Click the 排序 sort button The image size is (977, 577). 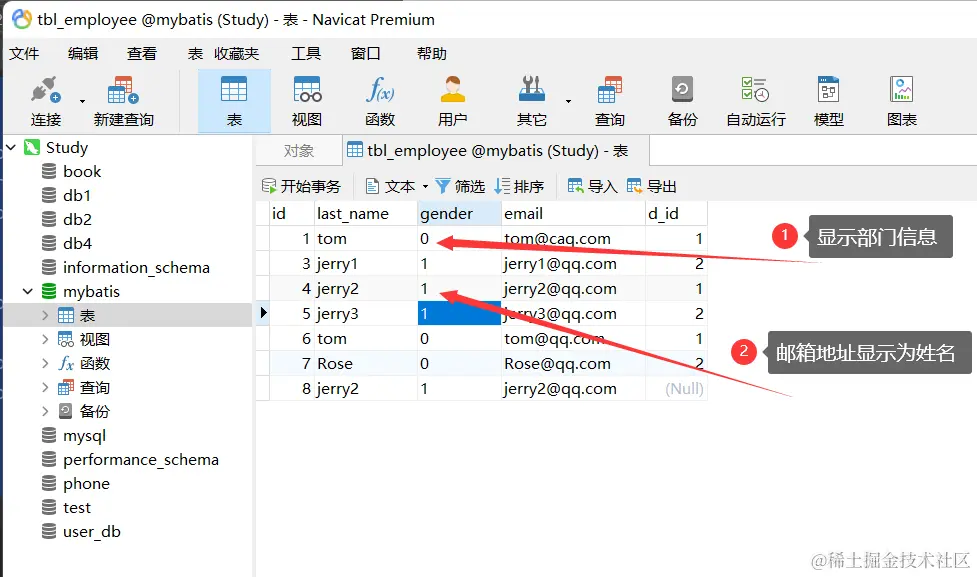(520, 186)
